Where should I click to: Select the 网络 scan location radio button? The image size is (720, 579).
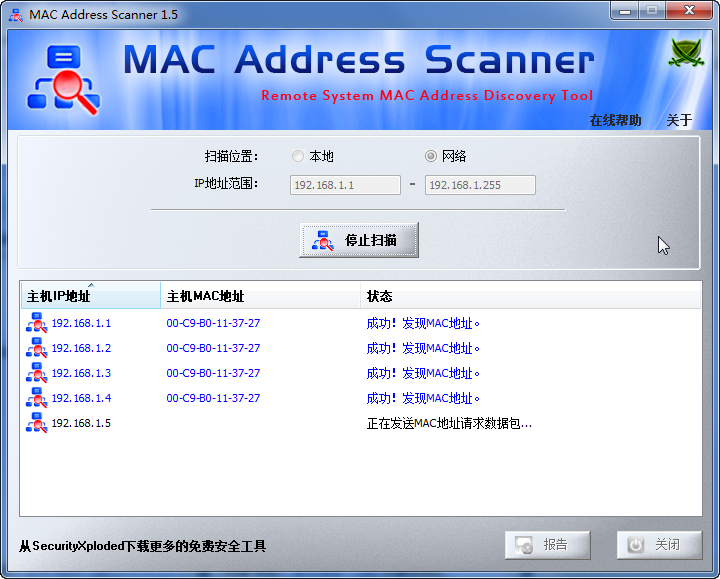430,156
